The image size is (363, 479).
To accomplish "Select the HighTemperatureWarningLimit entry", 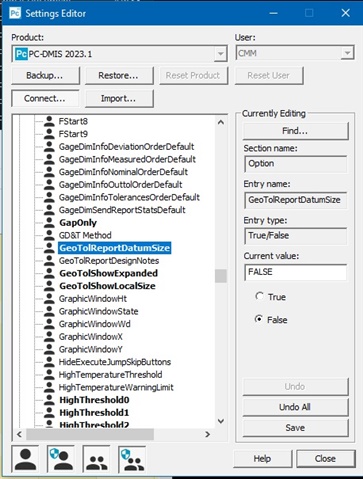I will click(x=116, y=387).
